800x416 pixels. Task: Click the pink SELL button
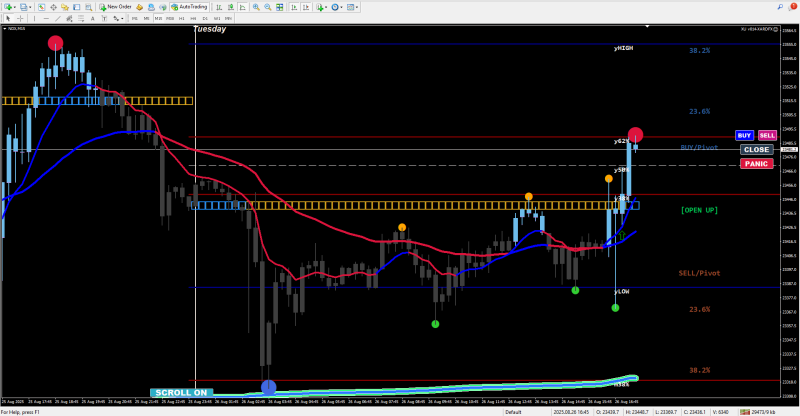(x=767, y=135)
